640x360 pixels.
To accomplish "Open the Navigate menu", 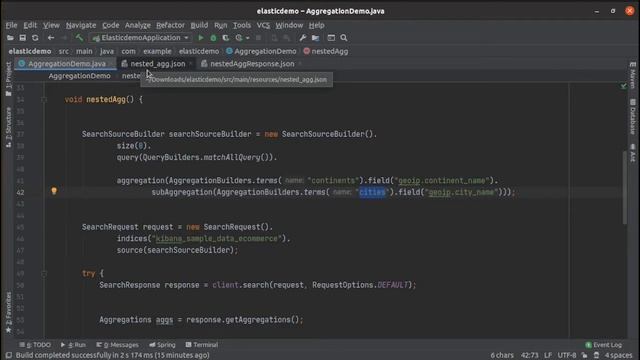I will click(81, 25).
